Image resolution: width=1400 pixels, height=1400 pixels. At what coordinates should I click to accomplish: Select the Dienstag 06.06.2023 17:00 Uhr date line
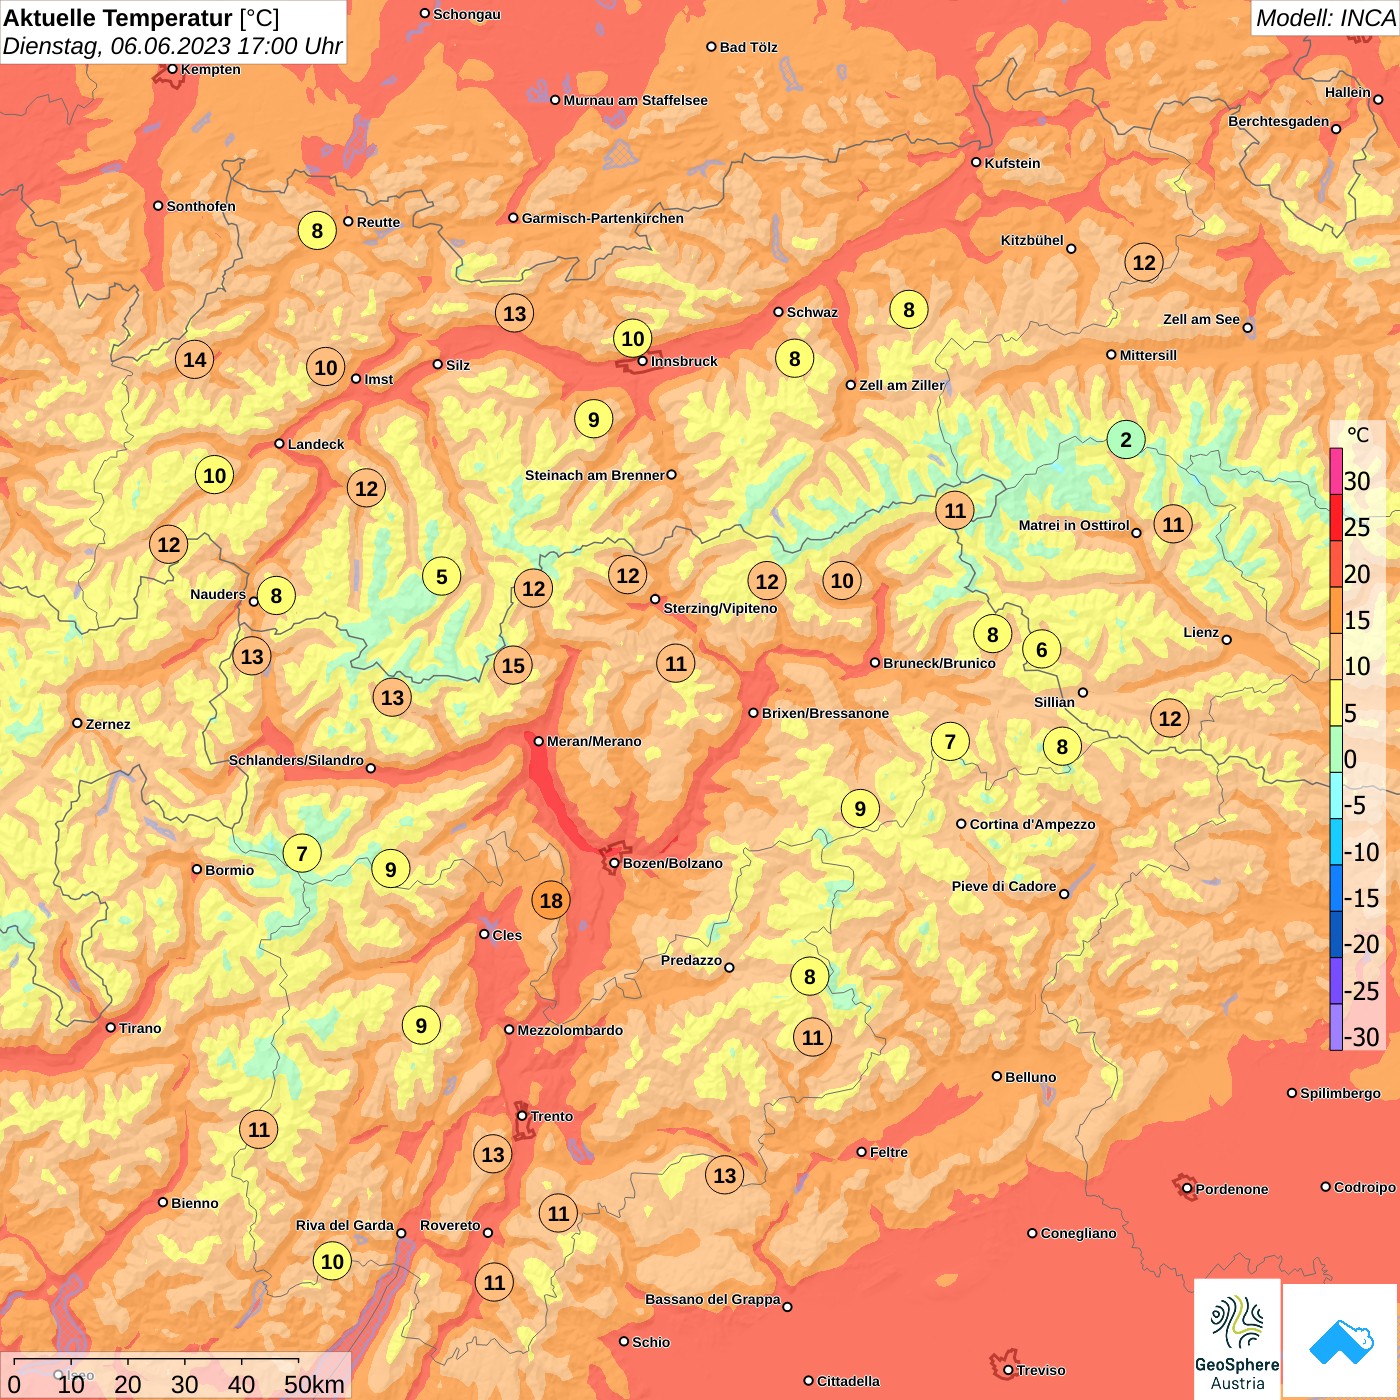pyautogui.click(x=172, y=46)
